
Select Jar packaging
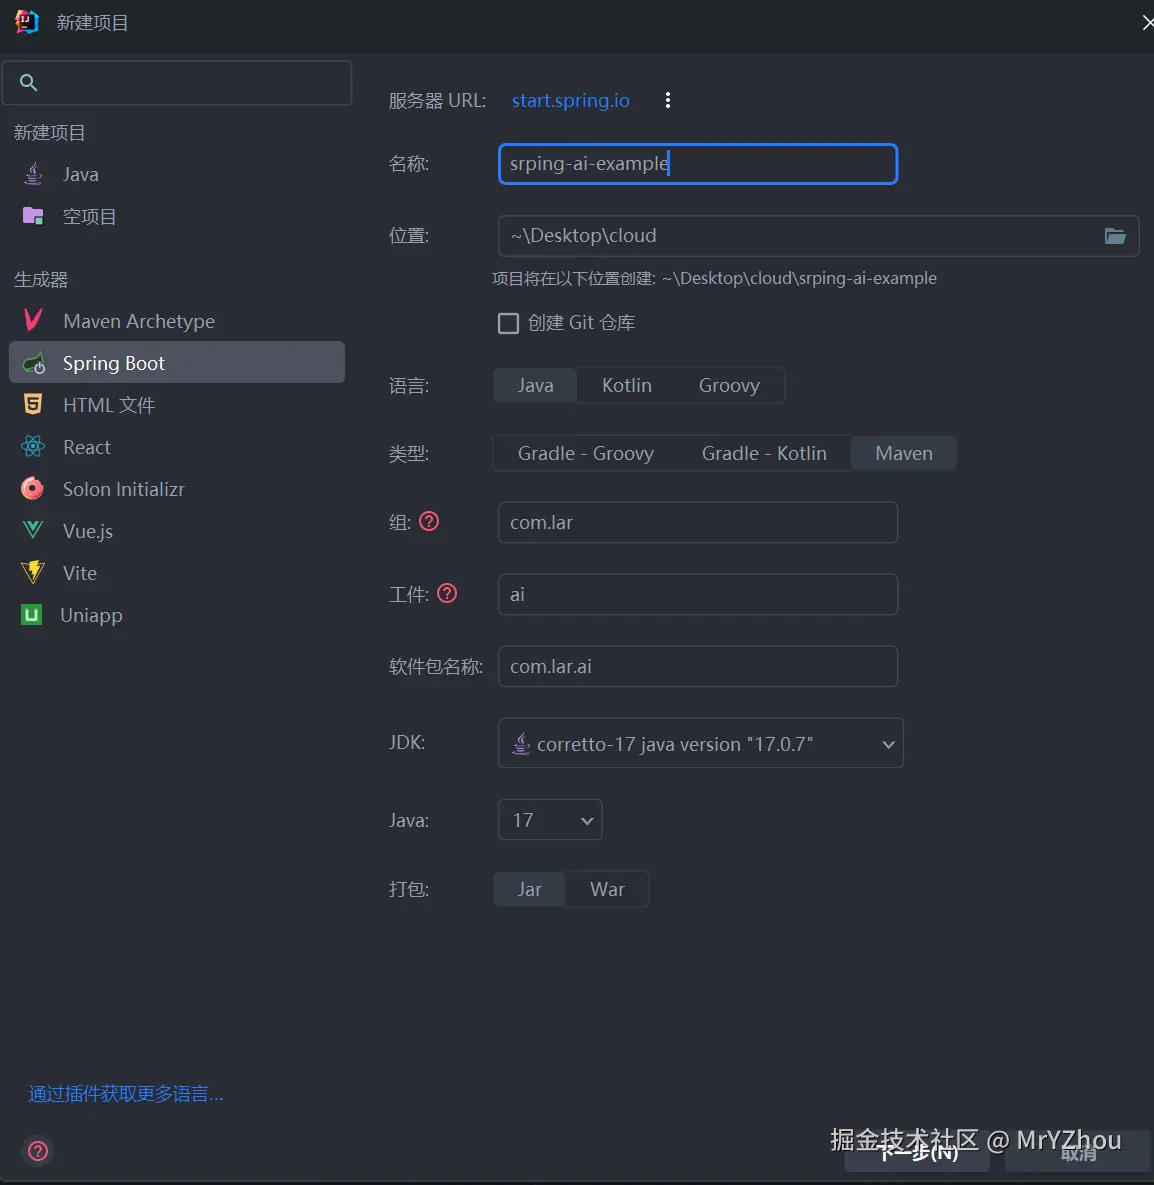coord(529,890)
